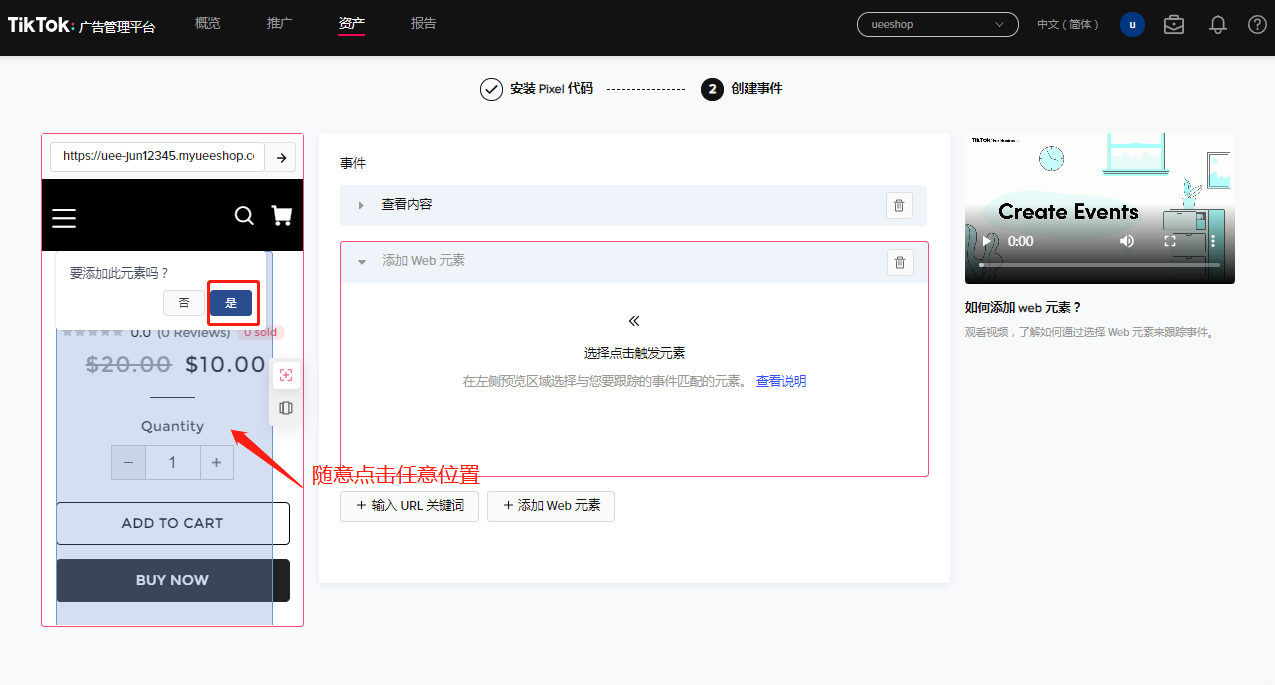
Task: Delete the 查看内容 event
Action: pyautogui.click(x=899, y=205)
